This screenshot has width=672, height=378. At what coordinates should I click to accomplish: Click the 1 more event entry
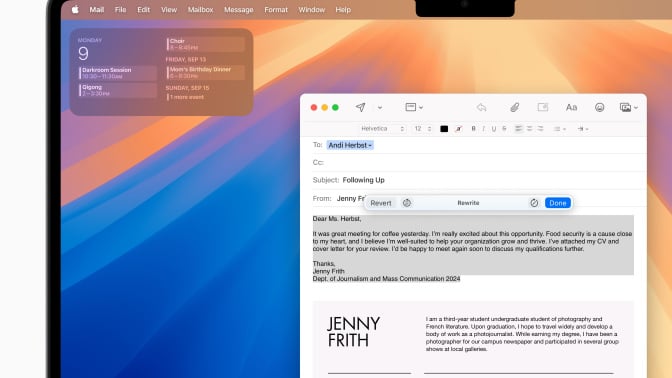[186, 97]
